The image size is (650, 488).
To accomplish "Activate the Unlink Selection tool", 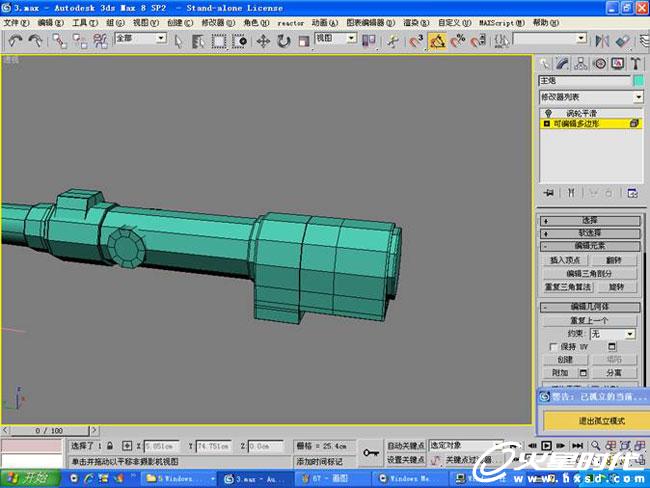I will point(80,41).
